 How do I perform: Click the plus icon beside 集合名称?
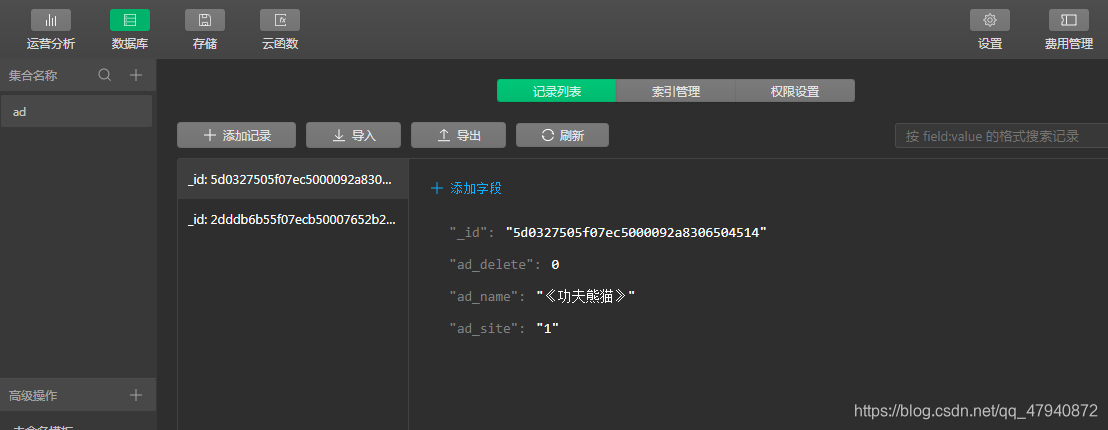[x=136, y=75]
